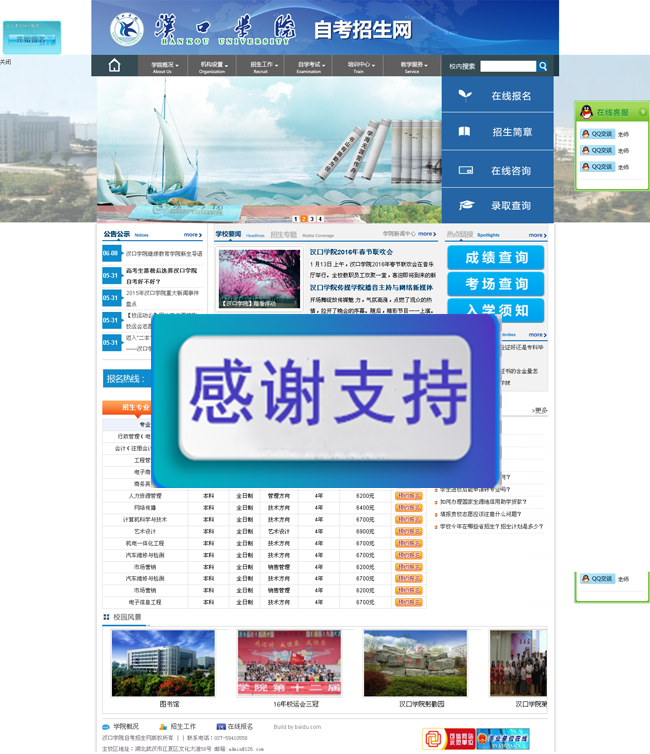Collapse the 在线客服 panel with the arrow icon

[x=642, y=112]
